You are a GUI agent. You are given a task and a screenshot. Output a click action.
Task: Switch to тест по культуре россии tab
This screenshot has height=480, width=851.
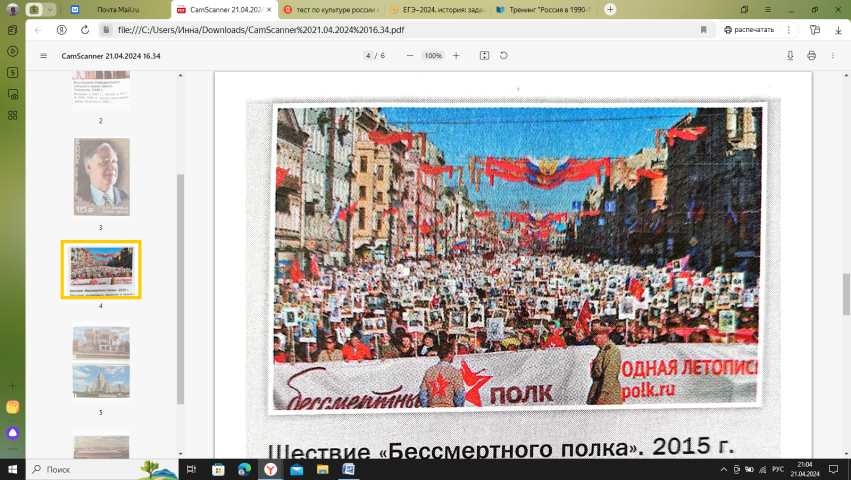(x=331, y=9)
